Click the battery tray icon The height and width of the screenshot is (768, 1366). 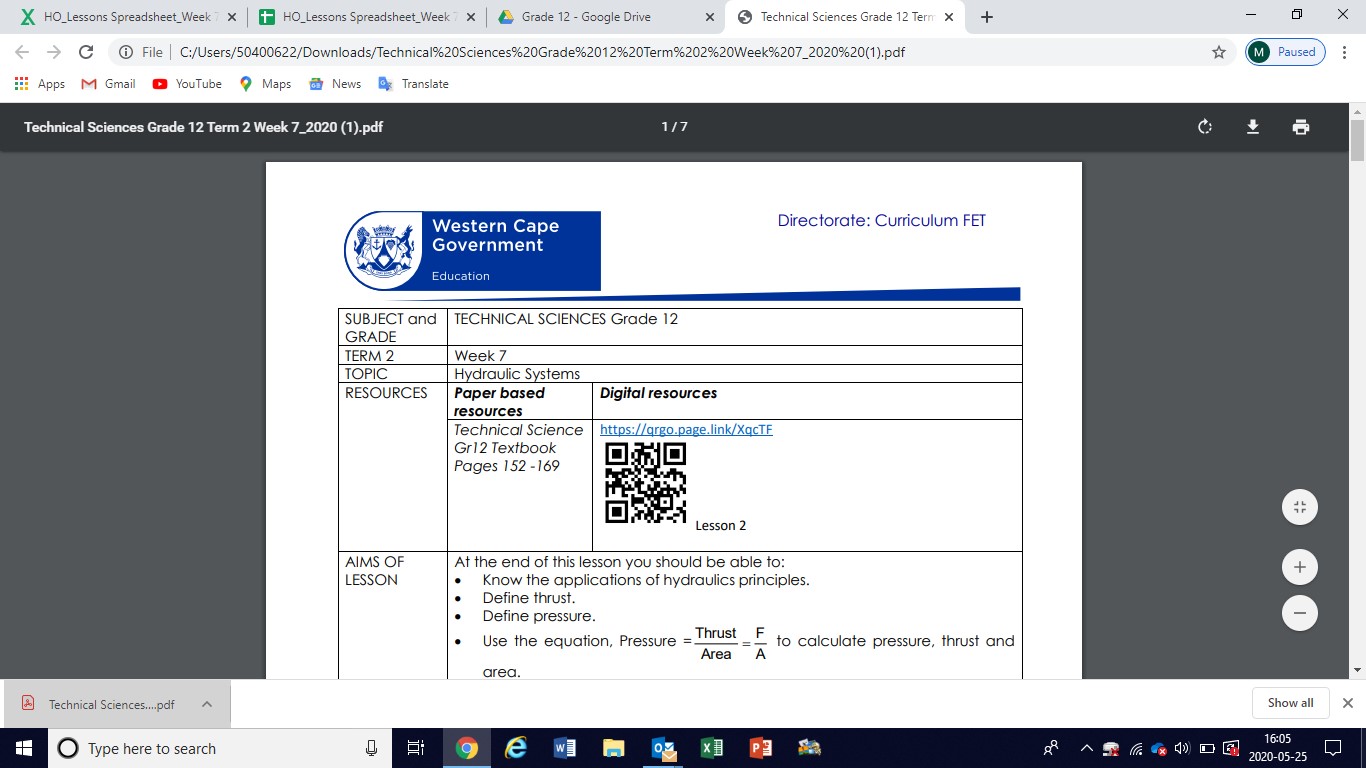click(x=1207, y=748)
